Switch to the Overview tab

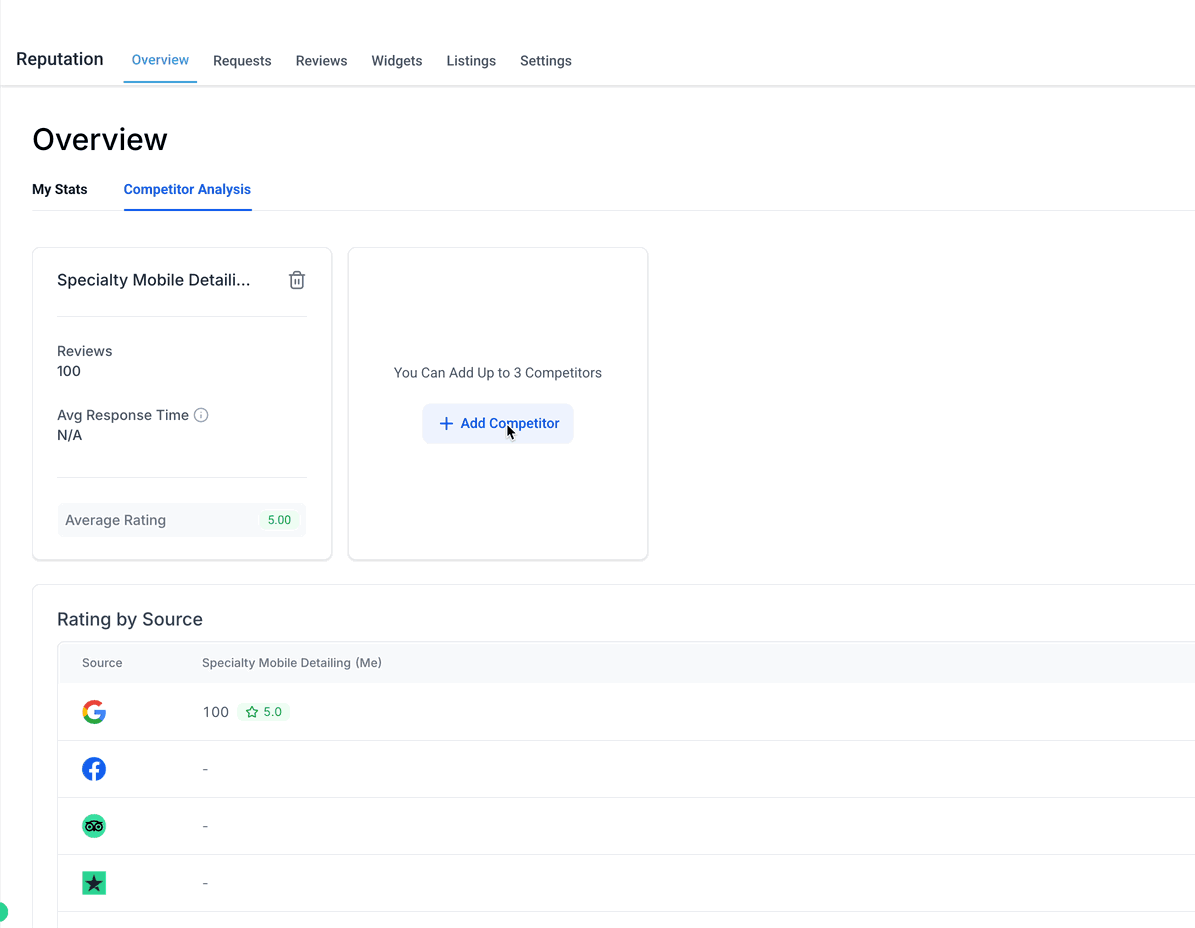click(x=160, y=60)
